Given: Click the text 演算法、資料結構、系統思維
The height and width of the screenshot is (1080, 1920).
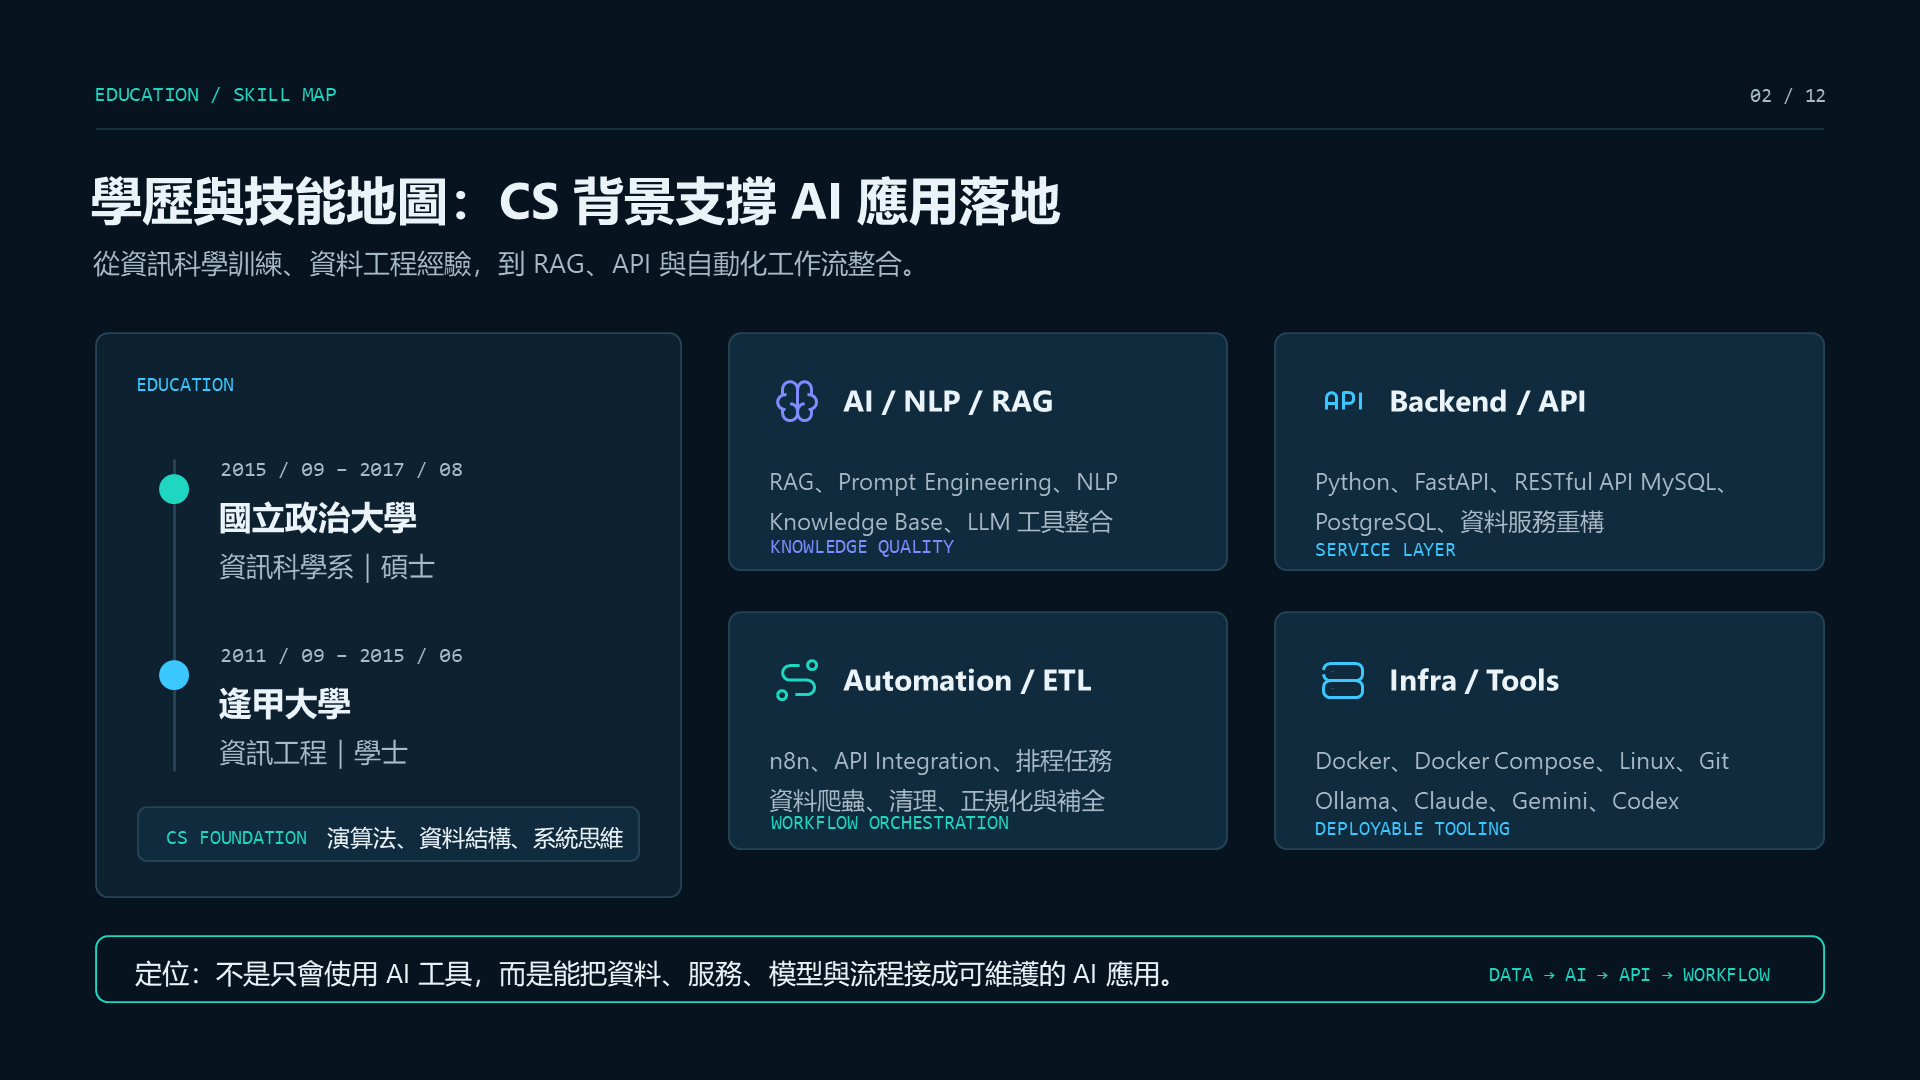Looking at the screenshot, I should click(475, 838).
